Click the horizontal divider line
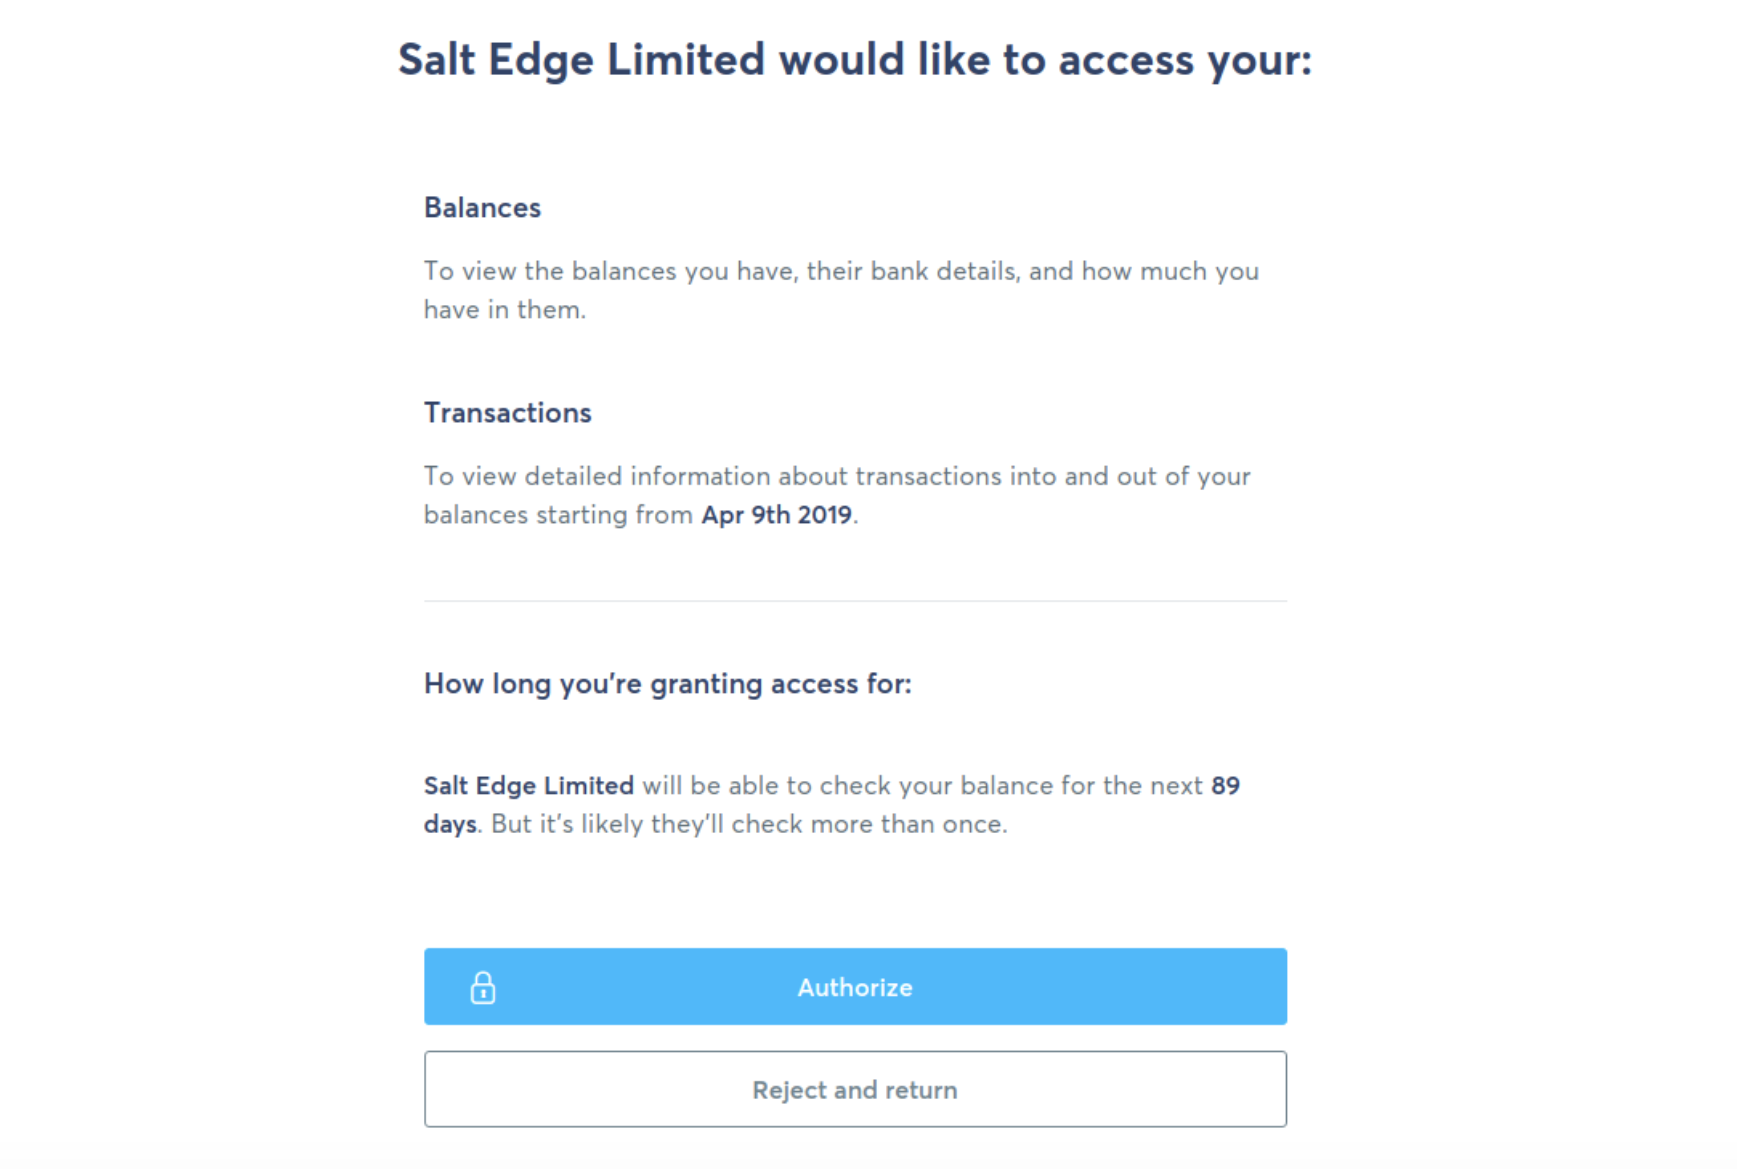 coord(855,601)
